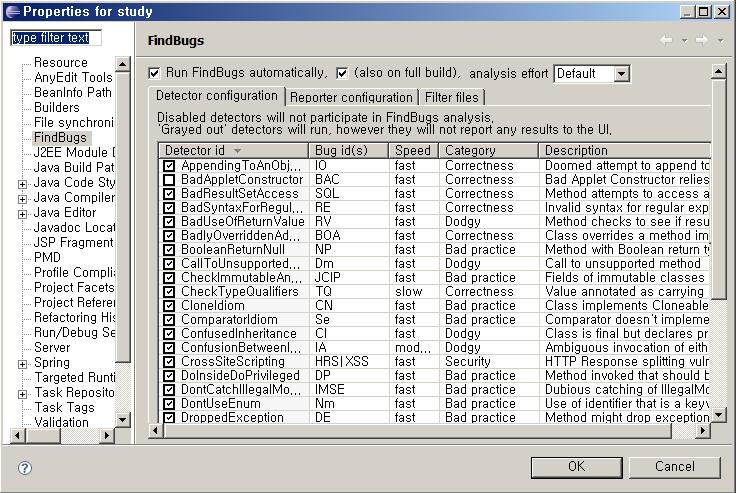Click the type filter text field
Screen dimensions: 736x493
(x=56, y=38)
